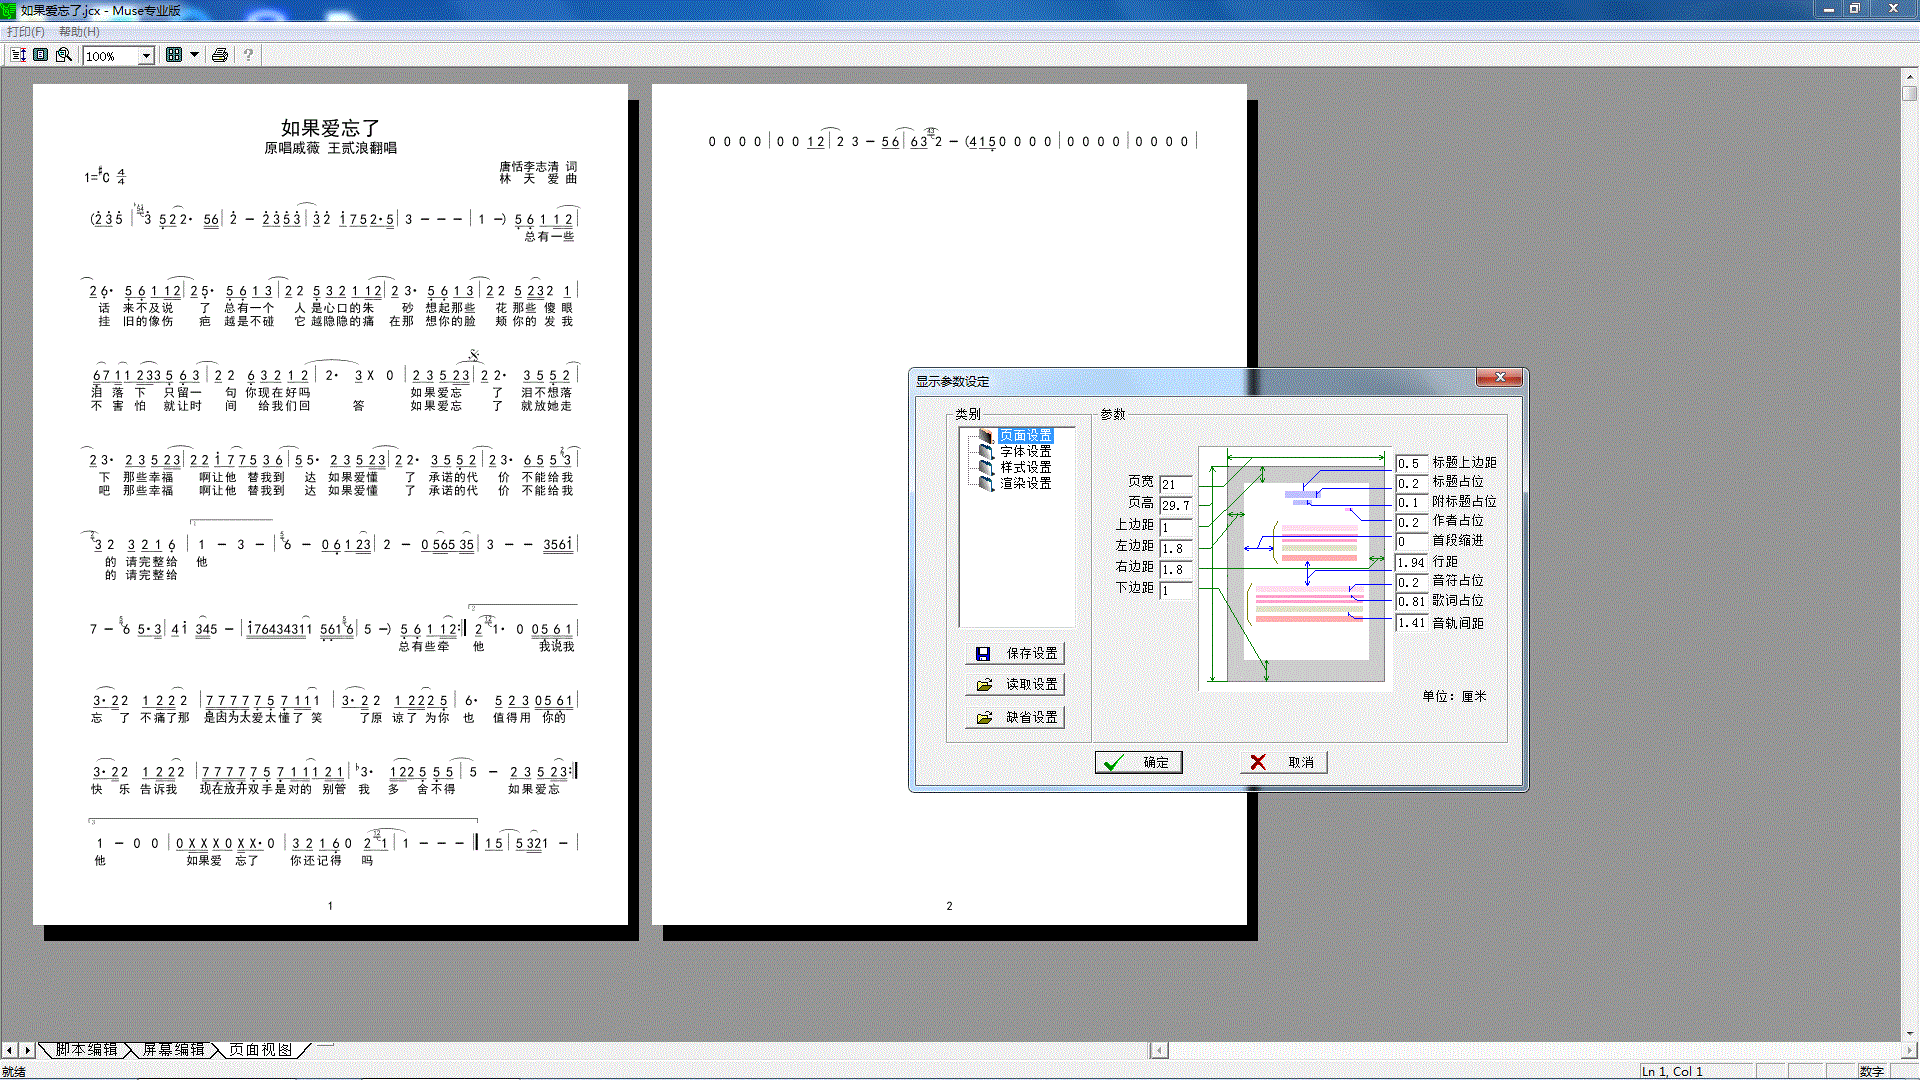The image size is (1920, 1080).
Task: Click the 样式设置 tree node icon
Action: (x=986, y=467)
